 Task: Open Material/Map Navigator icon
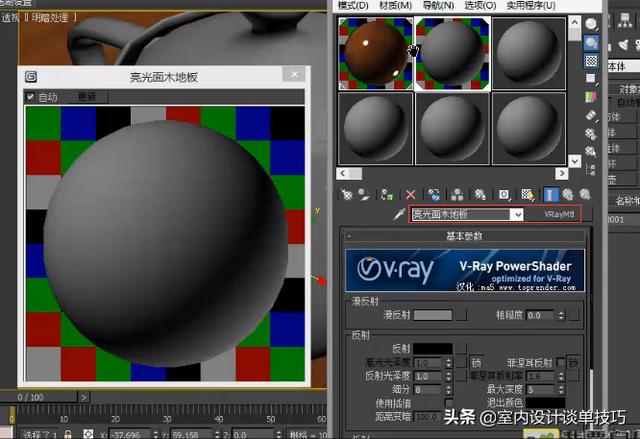(591, 169)
